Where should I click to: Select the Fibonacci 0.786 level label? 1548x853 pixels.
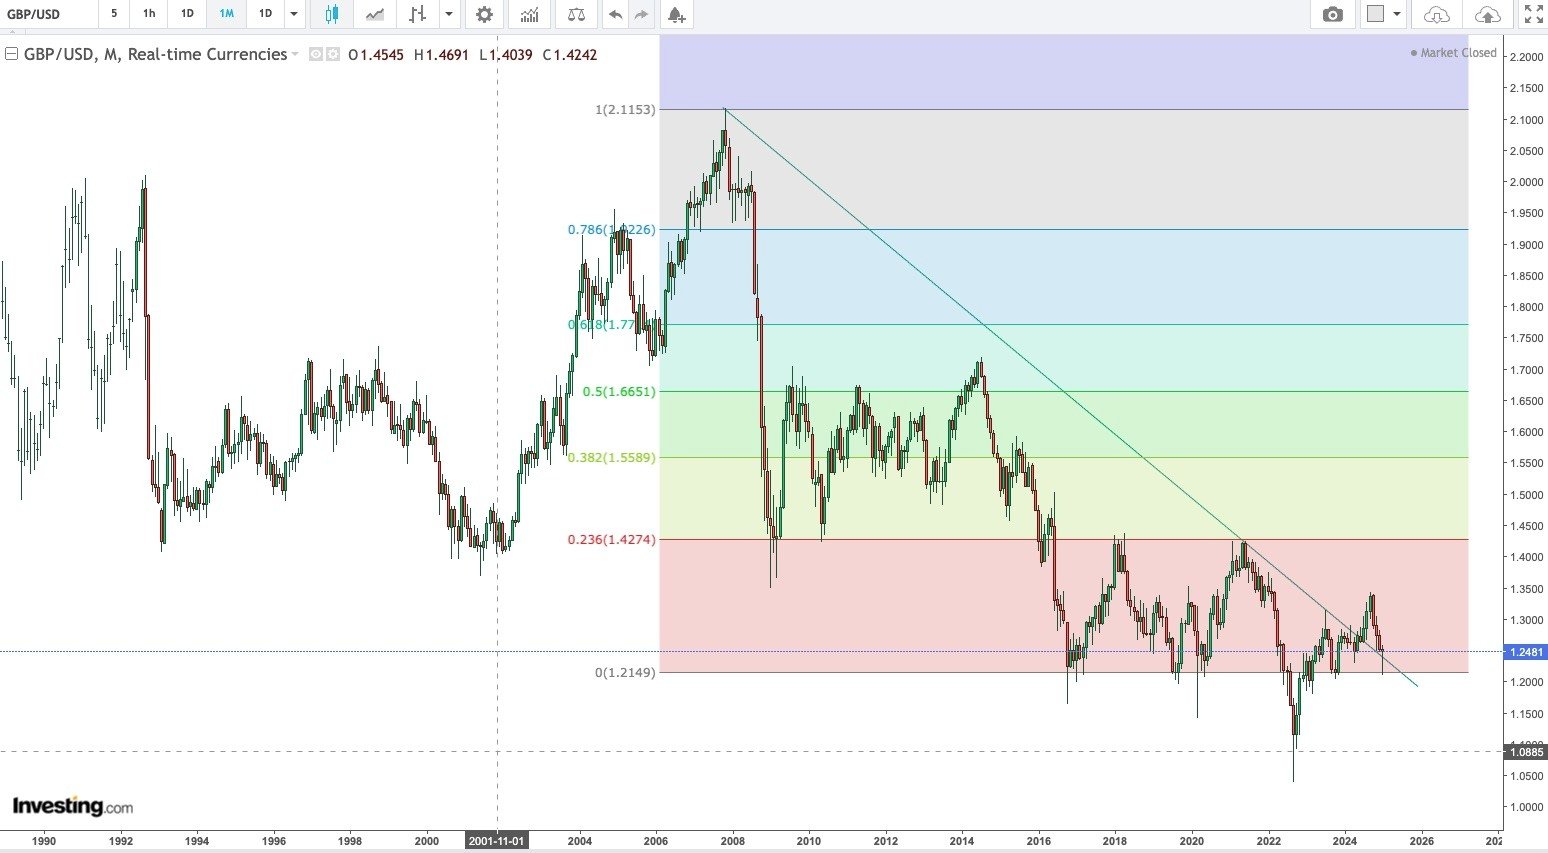coord(611,229)
